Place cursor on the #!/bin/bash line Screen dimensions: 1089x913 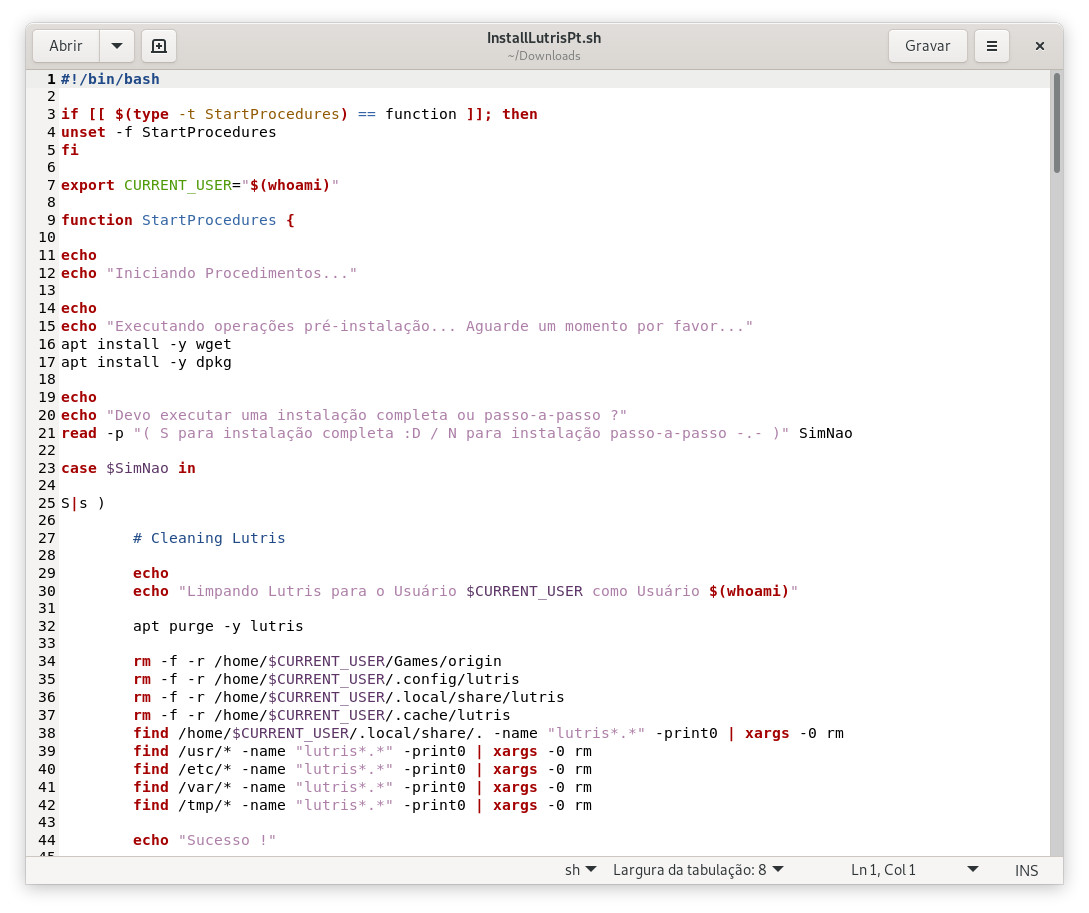pos(110,79)
